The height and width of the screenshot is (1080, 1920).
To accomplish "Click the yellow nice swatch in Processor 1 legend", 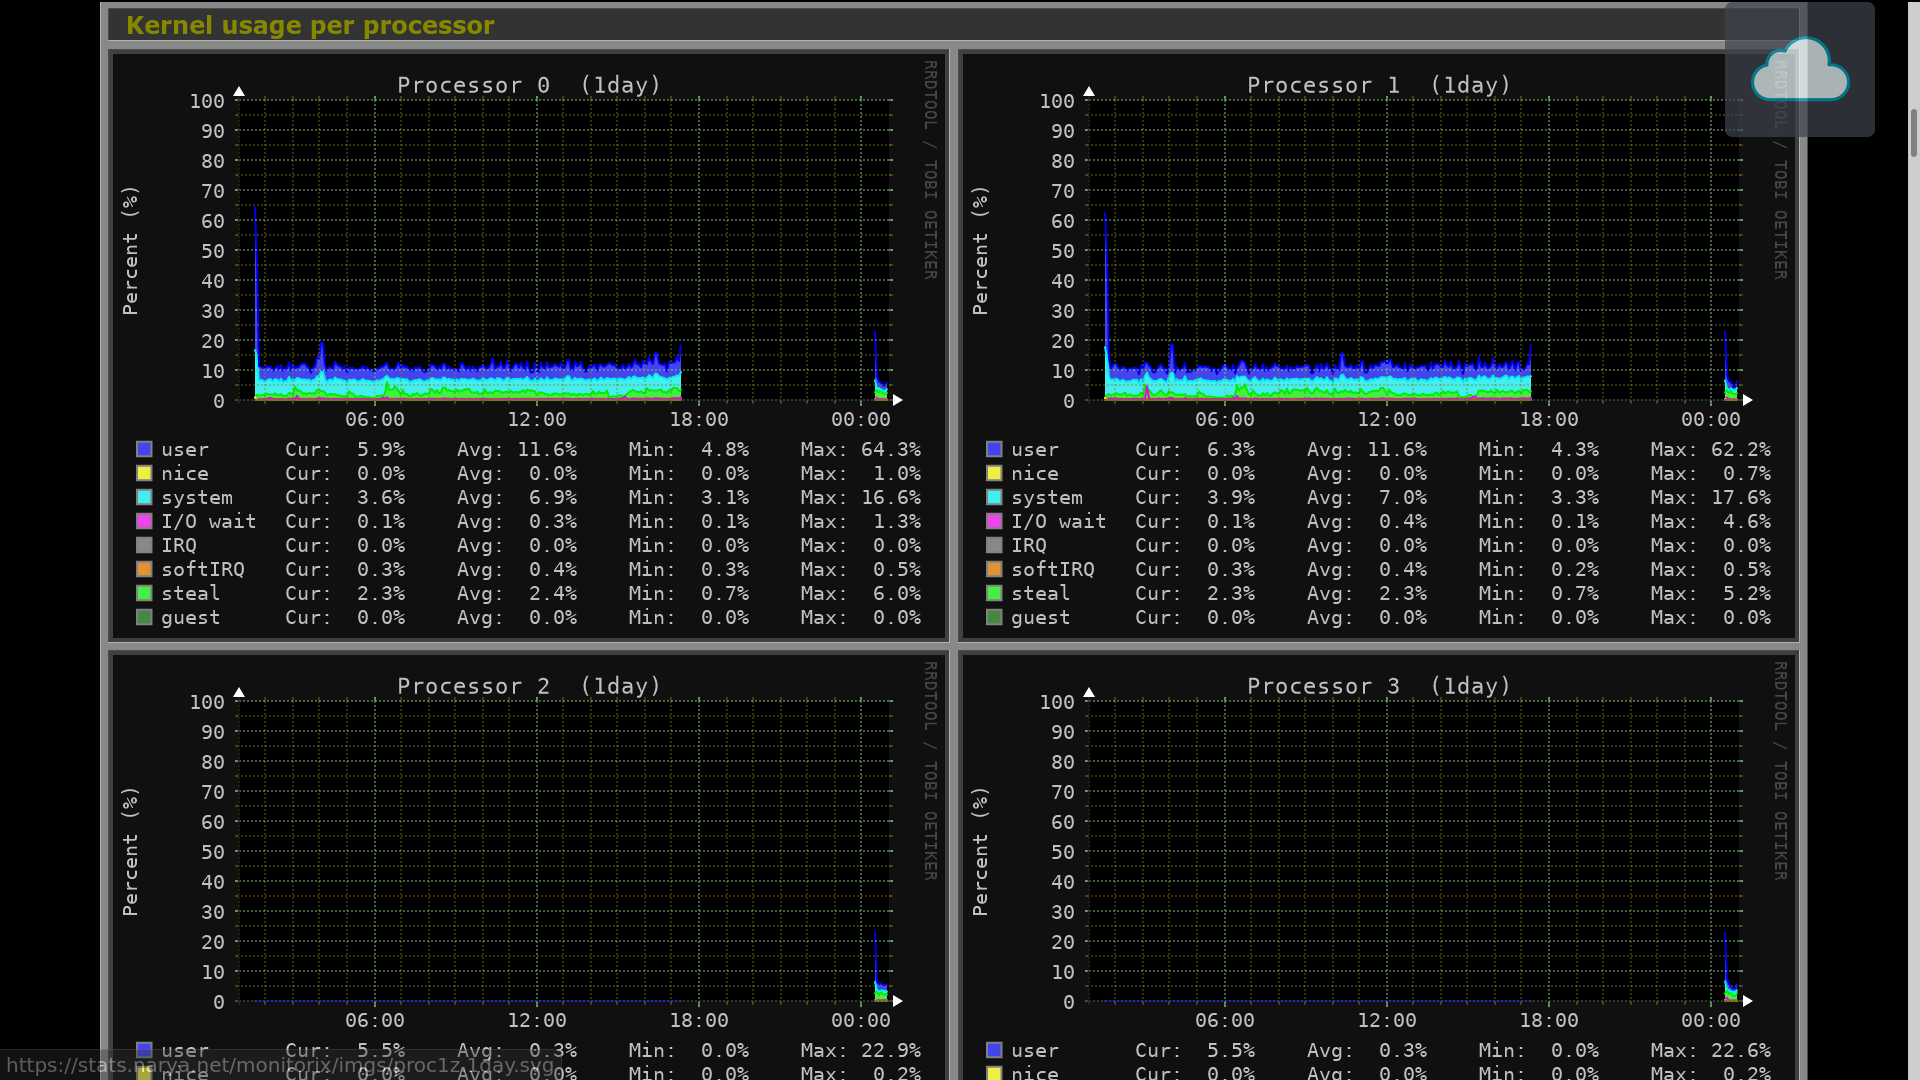I will (994, 473).
